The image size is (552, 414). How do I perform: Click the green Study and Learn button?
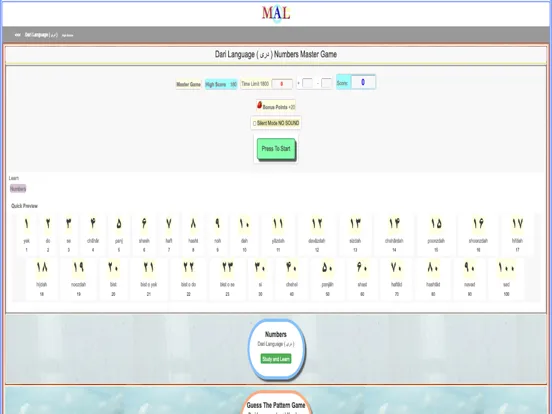(x=276, y=359)
